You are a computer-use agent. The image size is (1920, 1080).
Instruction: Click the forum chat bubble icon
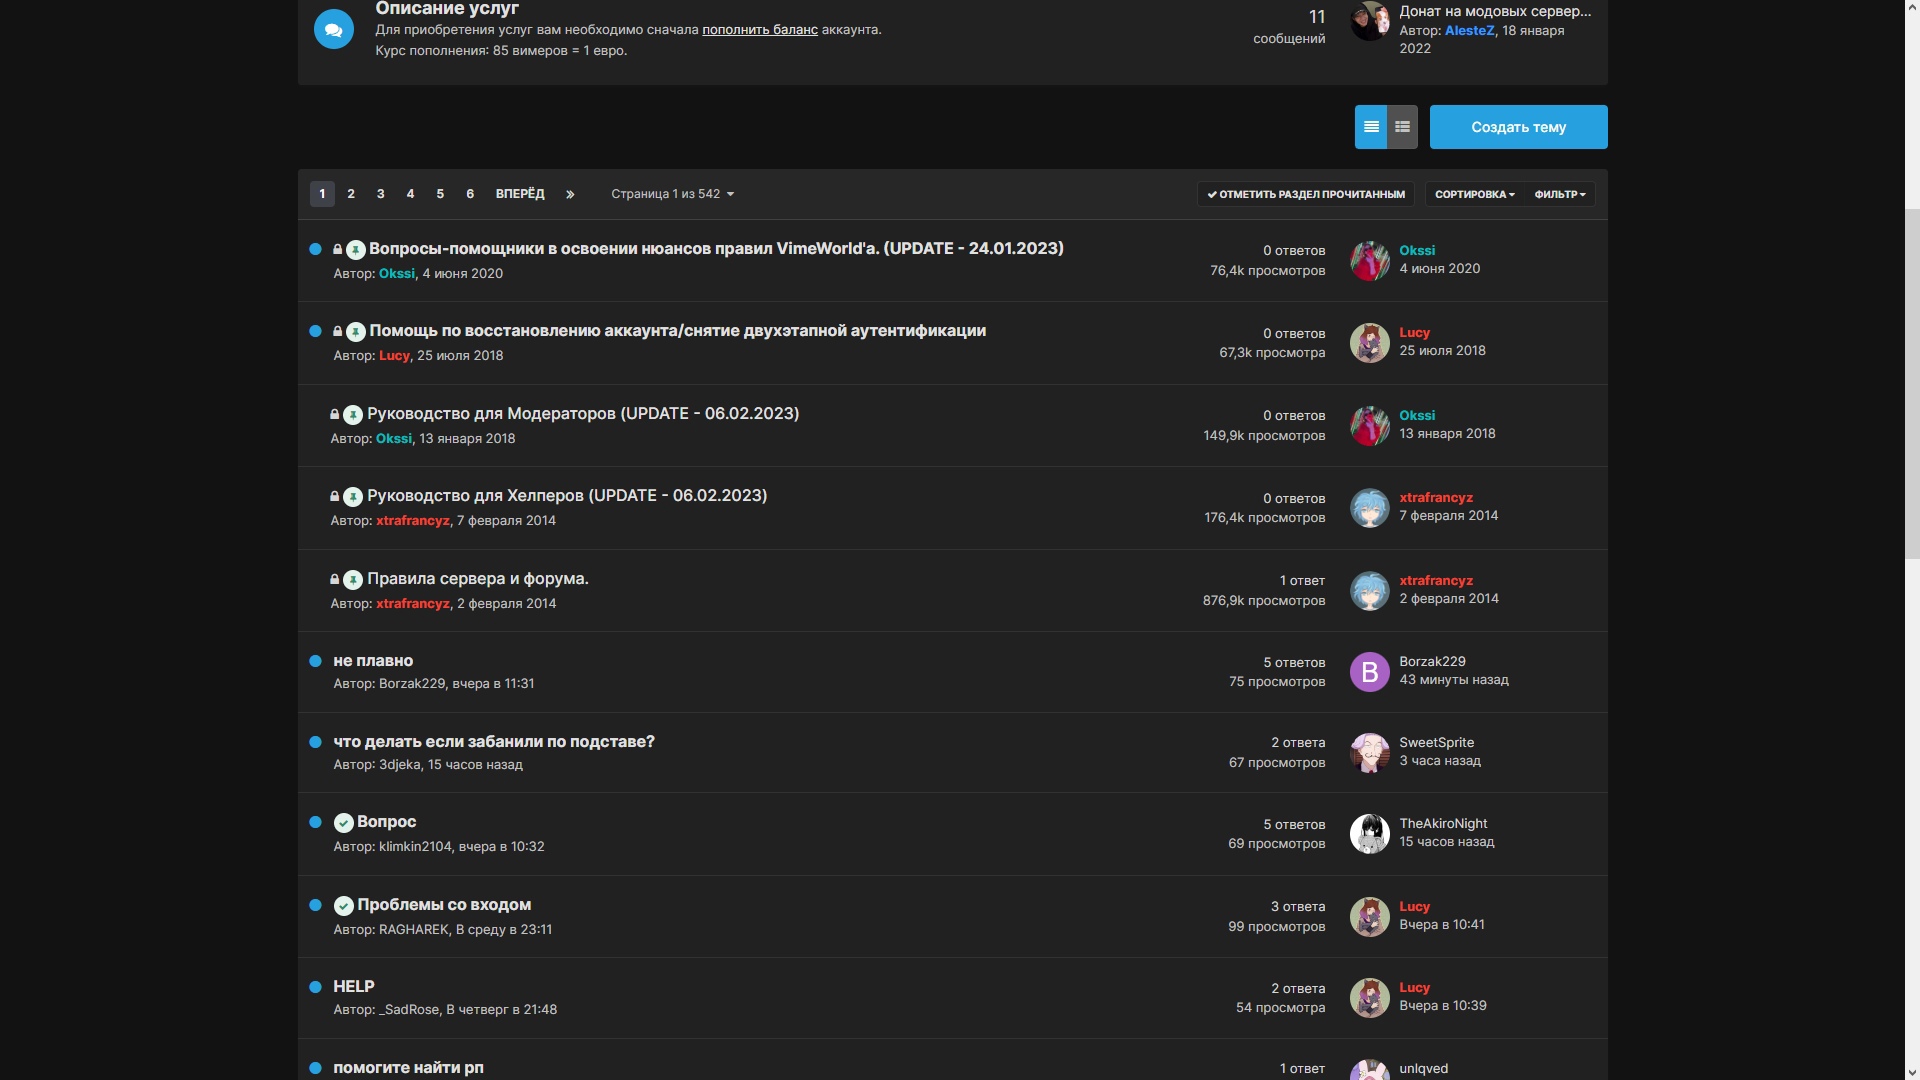click(x=334, y=29)
